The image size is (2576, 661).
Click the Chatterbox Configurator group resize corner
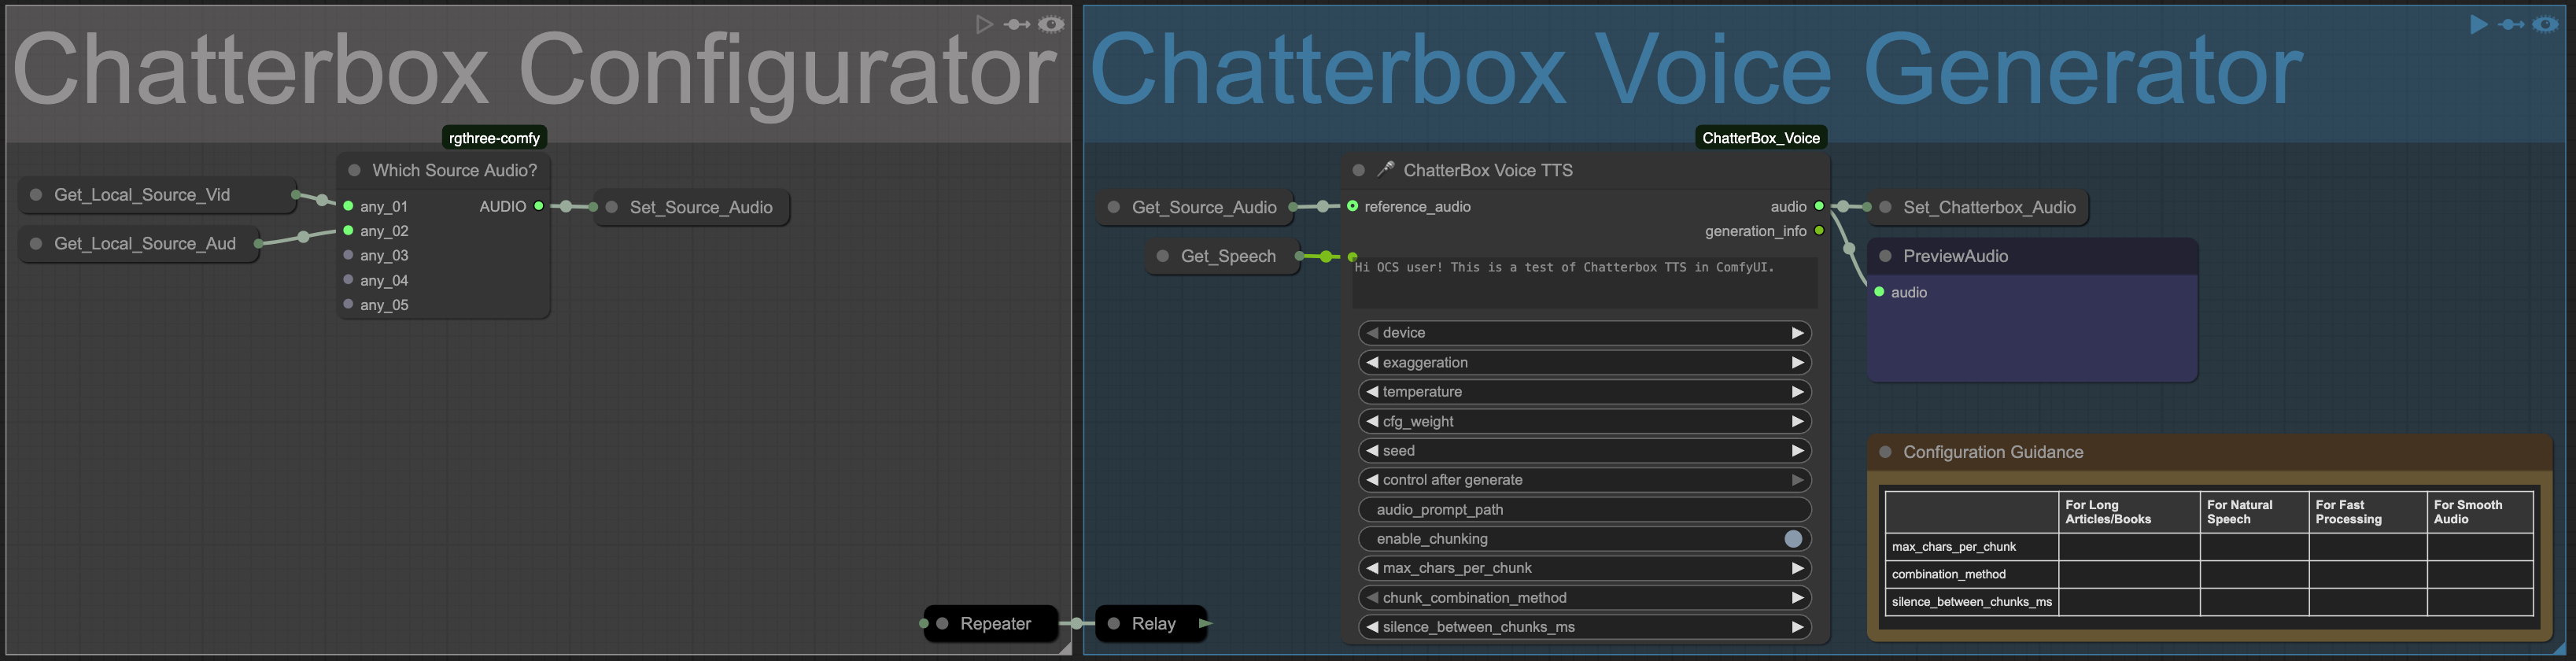(1065, 648)
